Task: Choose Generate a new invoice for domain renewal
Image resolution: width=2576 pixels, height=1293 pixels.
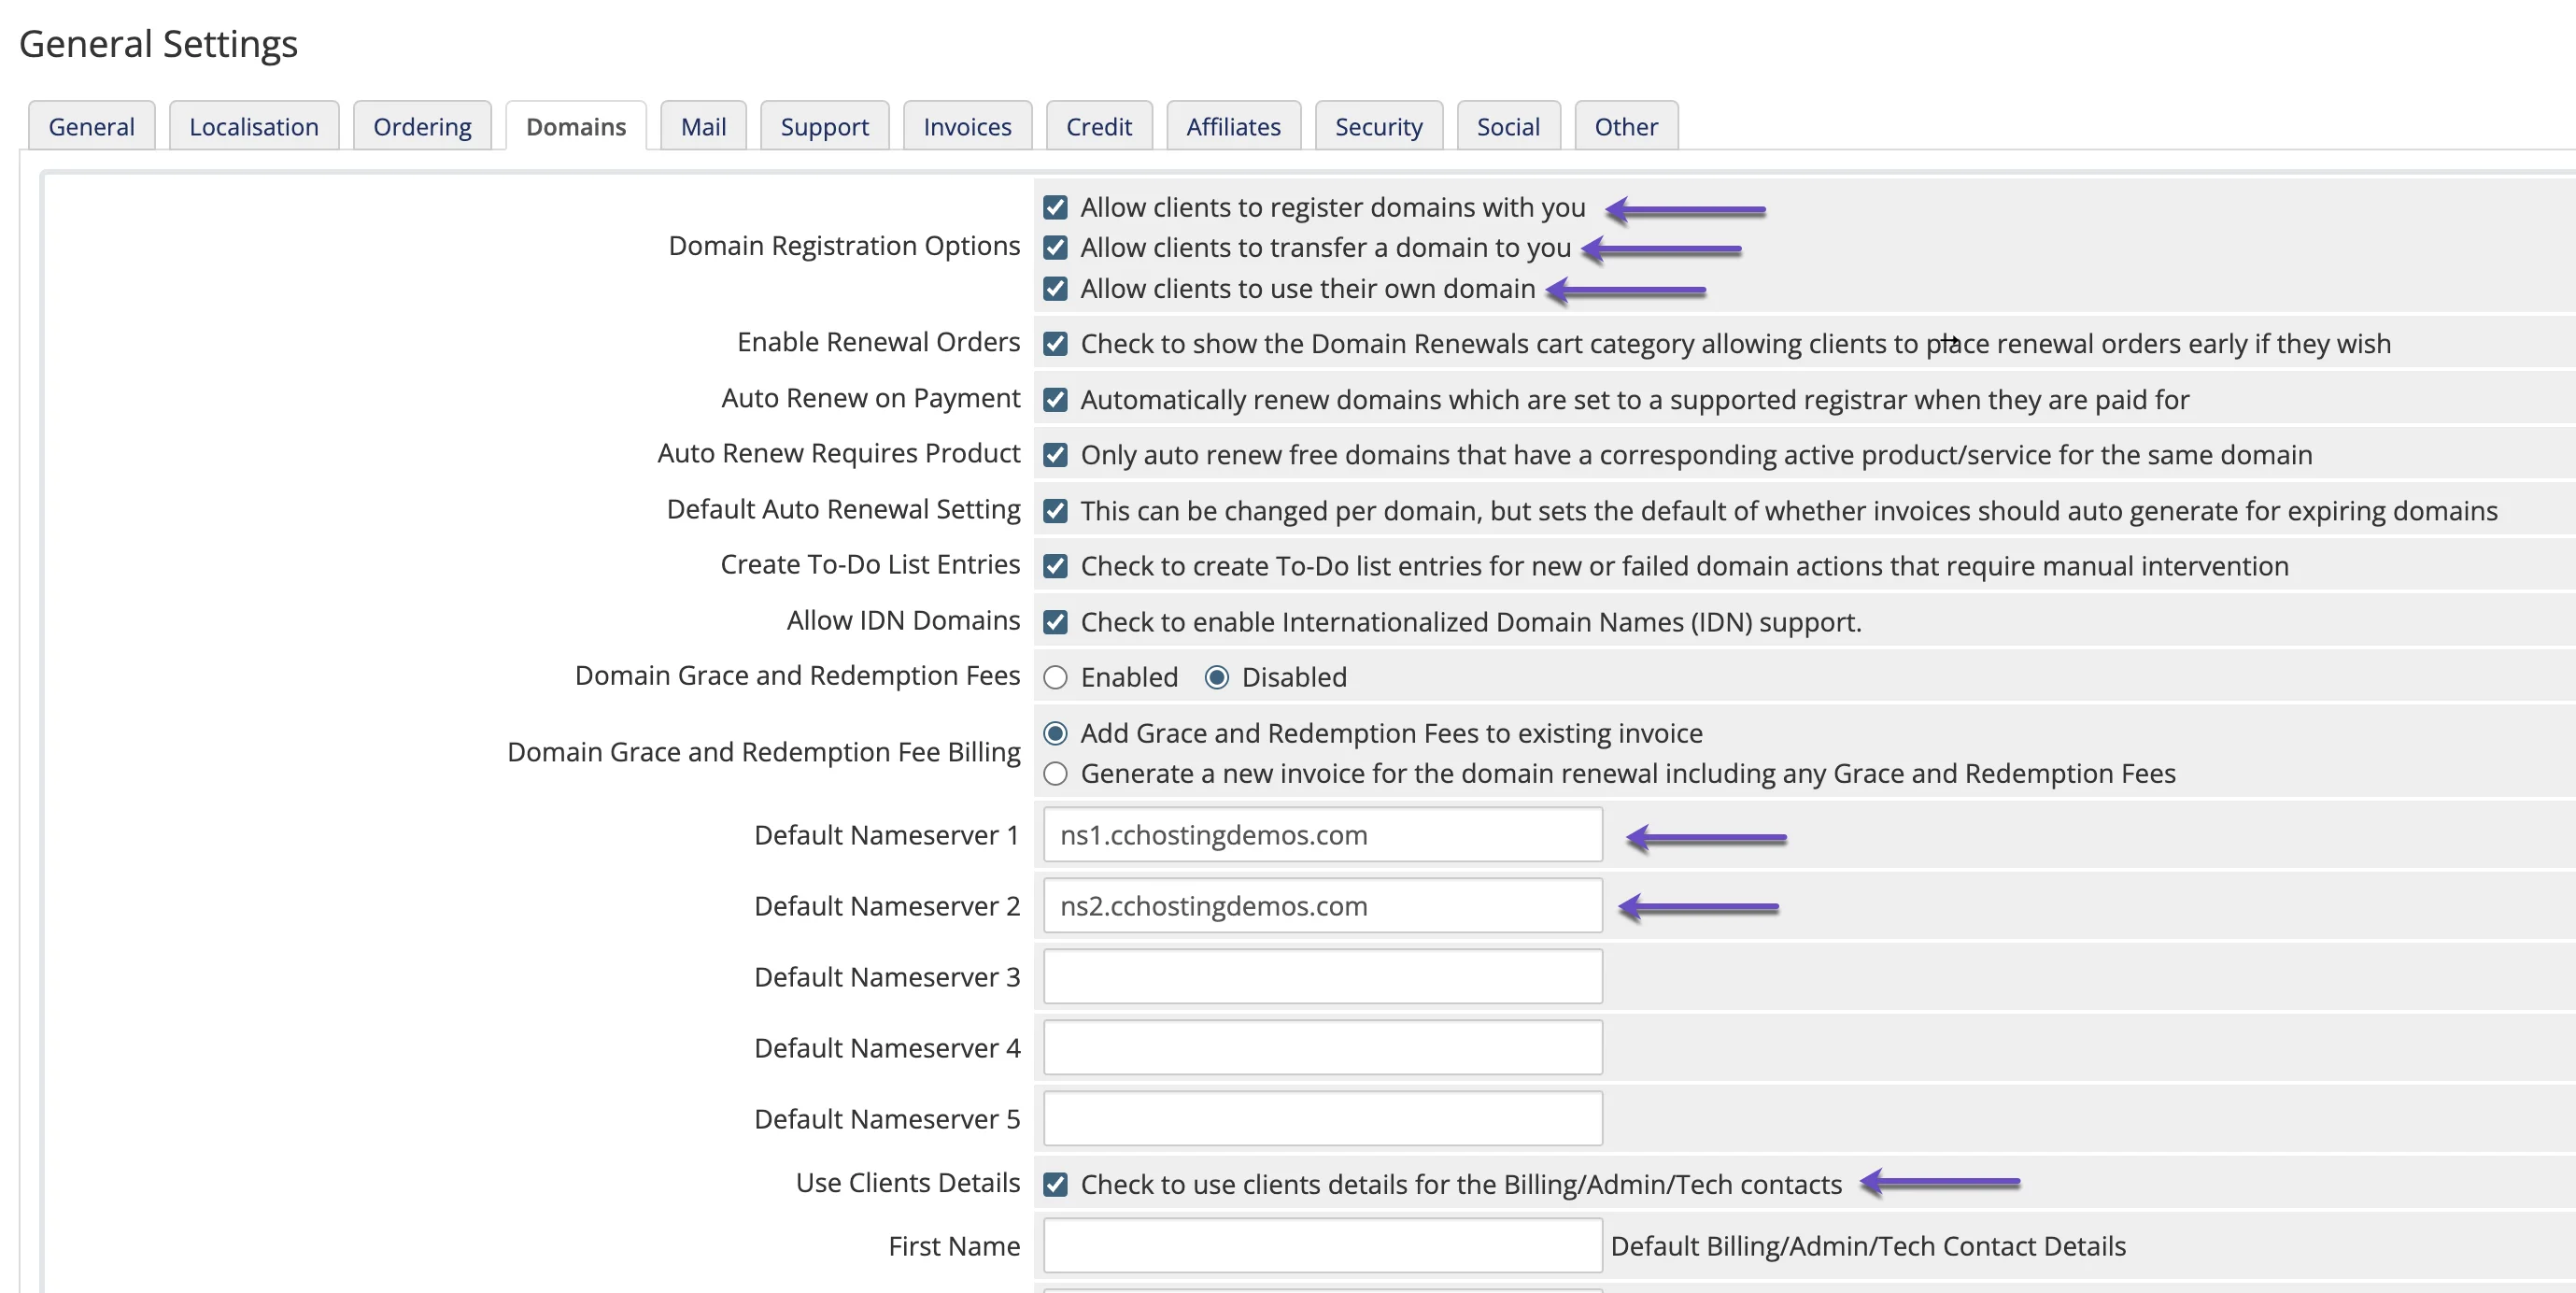Action: (x=1055, y=773)
